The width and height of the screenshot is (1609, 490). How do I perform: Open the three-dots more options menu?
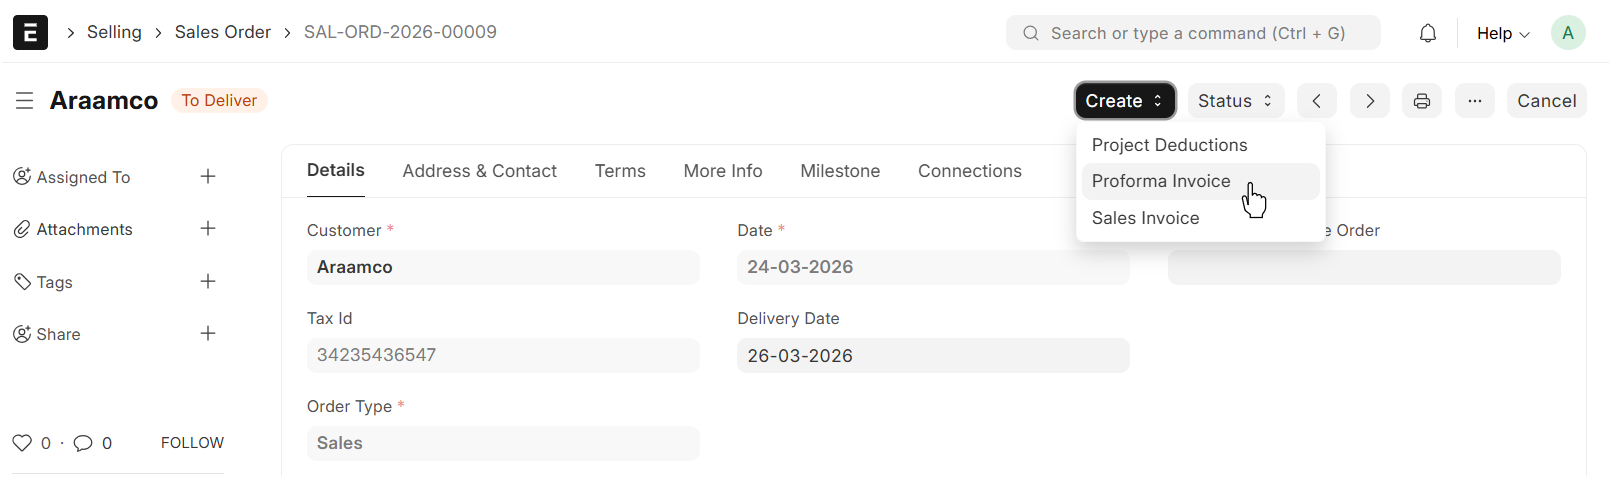click(1474, 101)
